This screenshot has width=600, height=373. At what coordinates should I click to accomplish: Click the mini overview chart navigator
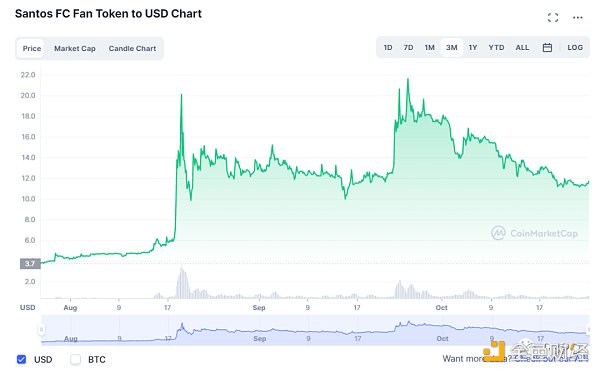tap(315, 330)
